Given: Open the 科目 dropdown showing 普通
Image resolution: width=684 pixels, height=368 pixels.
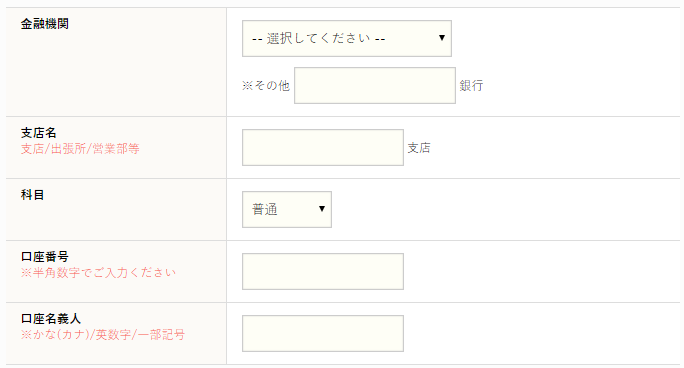Looking at the screenshot, I should point(287,209).
